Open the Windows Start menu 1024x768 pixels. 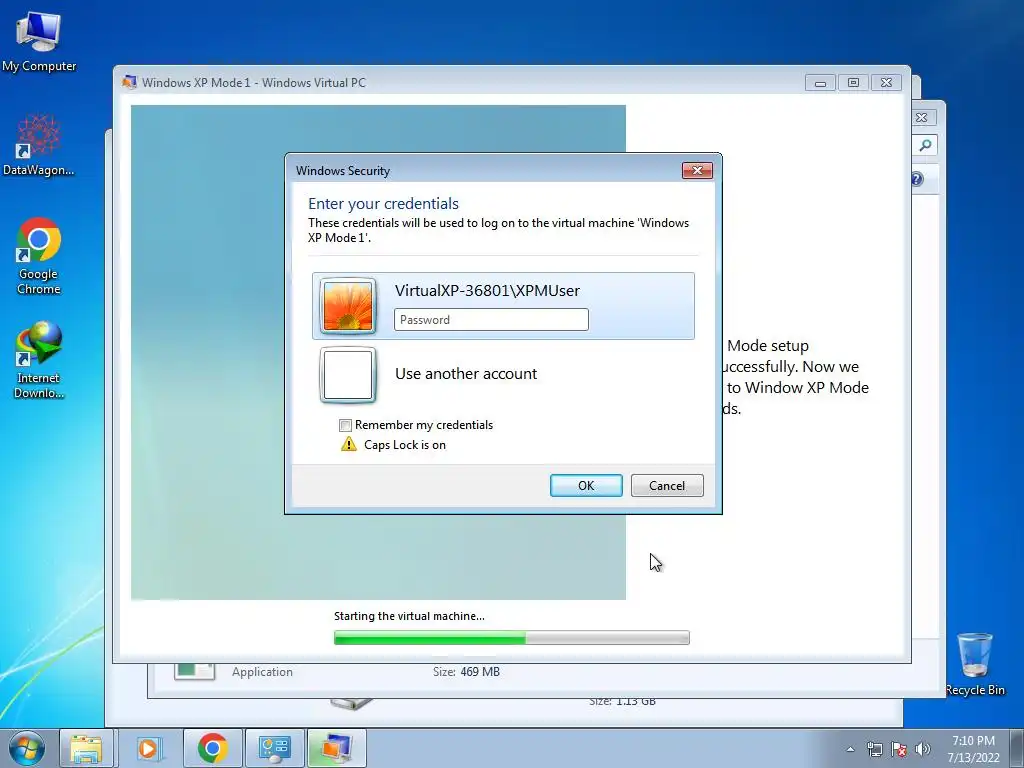(27, 748)
